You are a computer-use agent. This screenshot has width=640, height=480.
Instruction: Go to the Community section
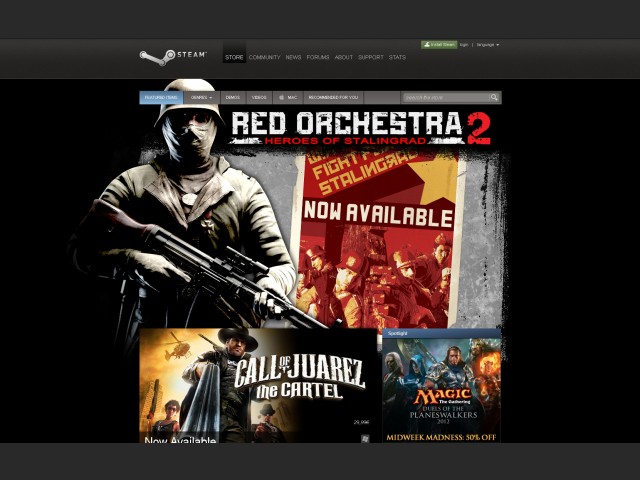pyautogui.click(x=264, y=57)
